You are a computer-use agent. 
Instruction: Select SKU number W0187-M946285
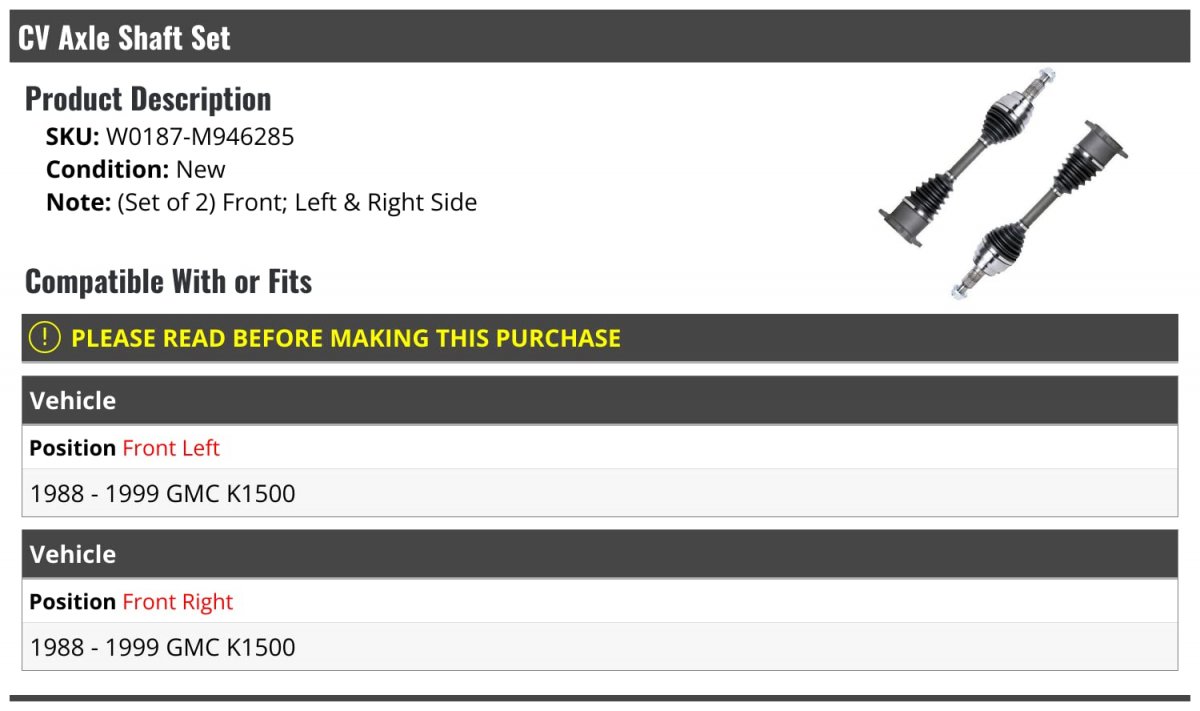coord(200,137)
